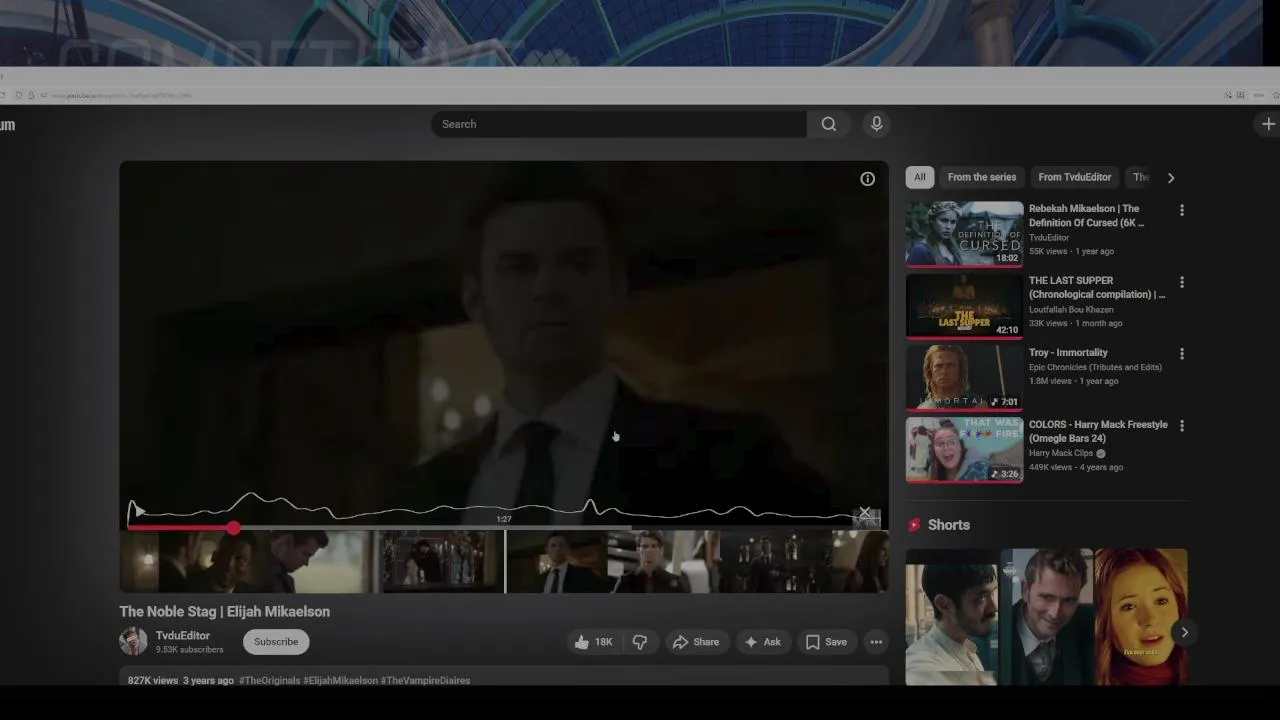This screenshot has width=1280, height=720.
Task: Show next Shorts with arrow button
Action: click(x=1184, y=632)
